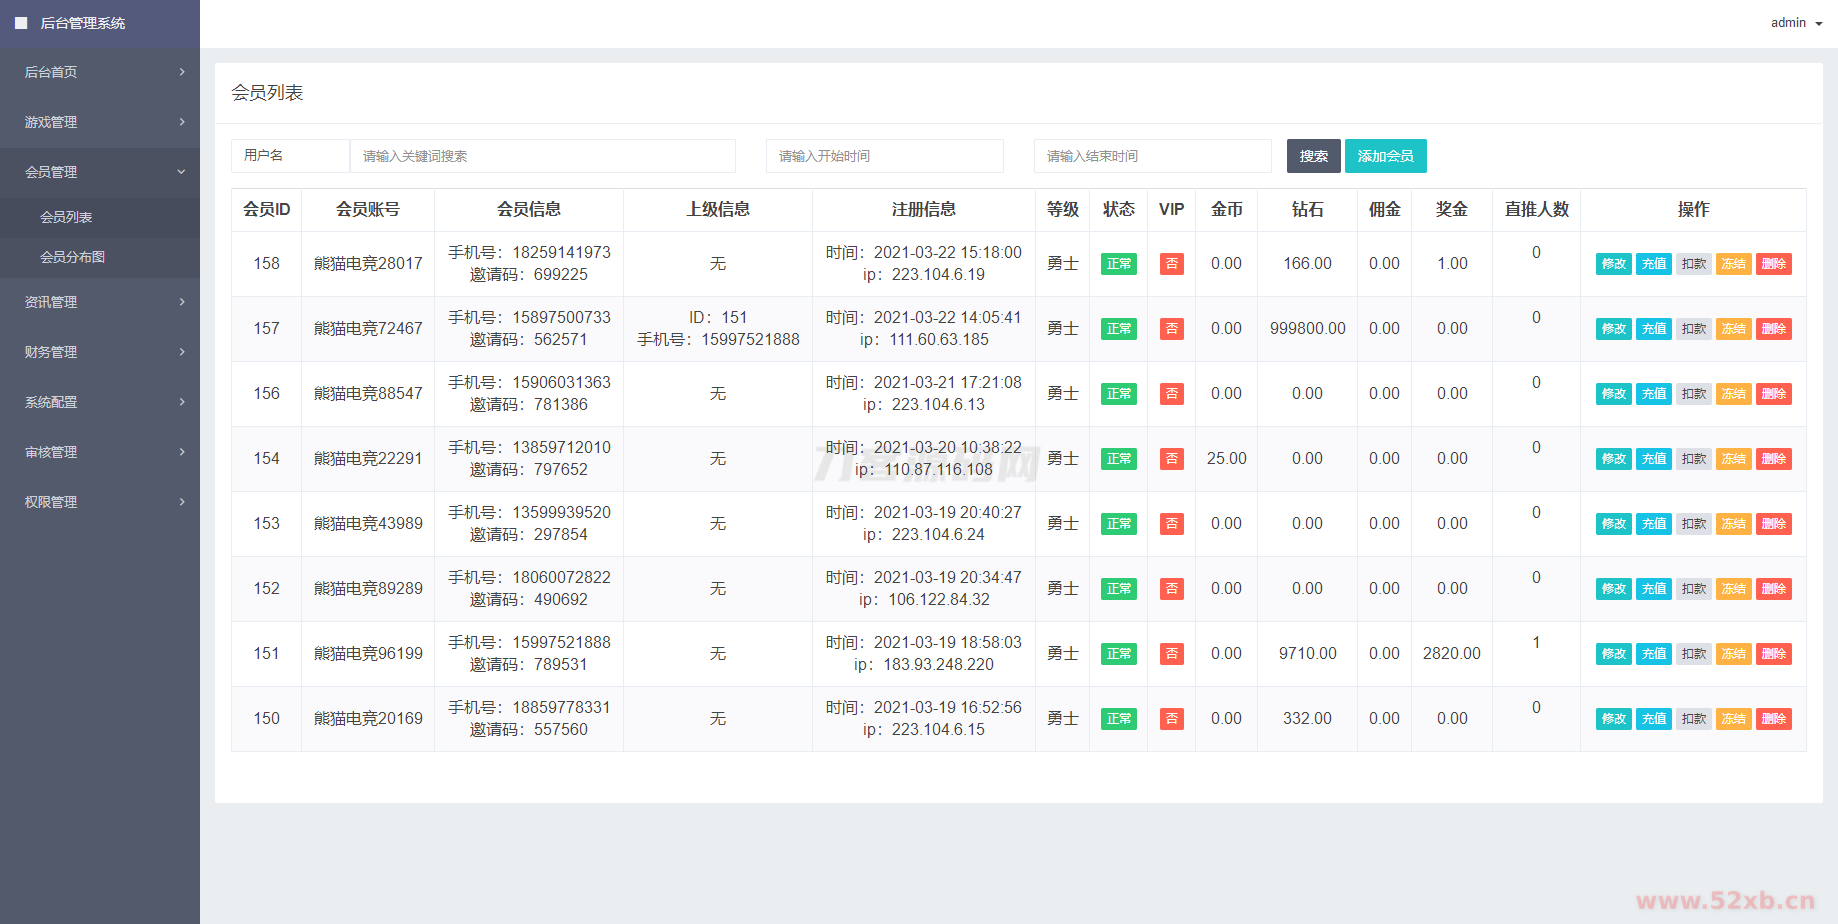Click the 添加会员 button
The height and width of the screenshot is (924, 1838).
1385,156
